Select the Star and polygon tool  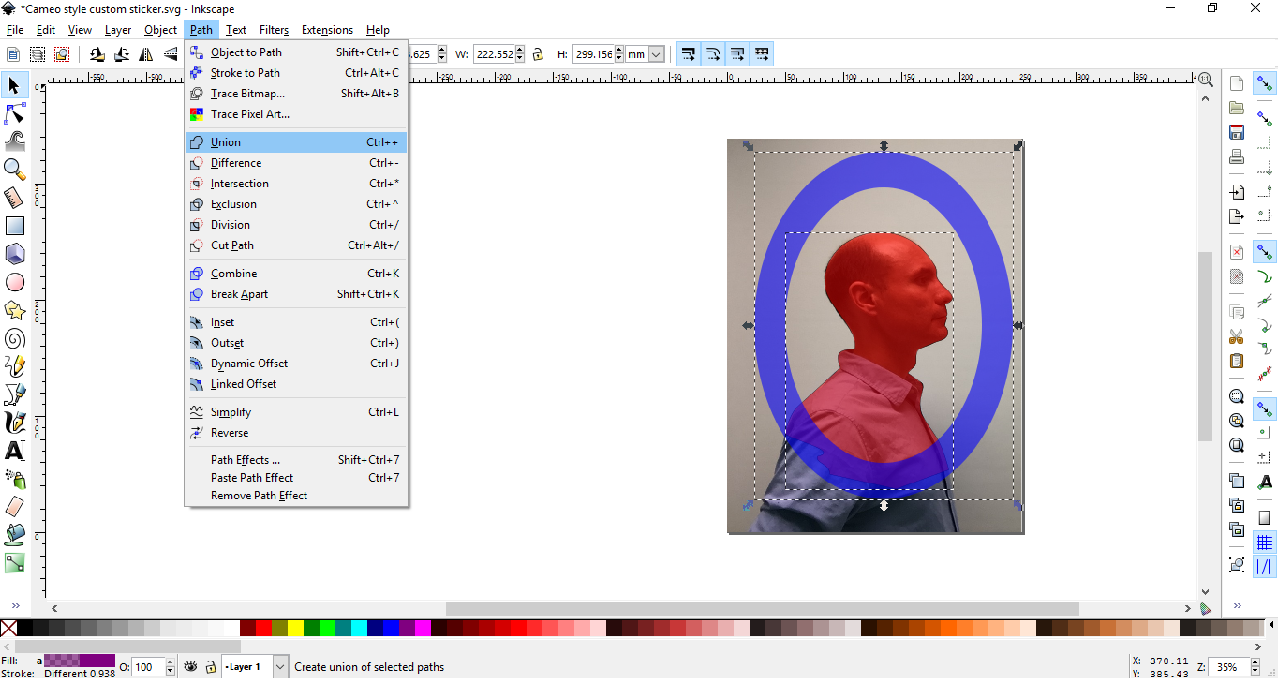click(14, 310)
